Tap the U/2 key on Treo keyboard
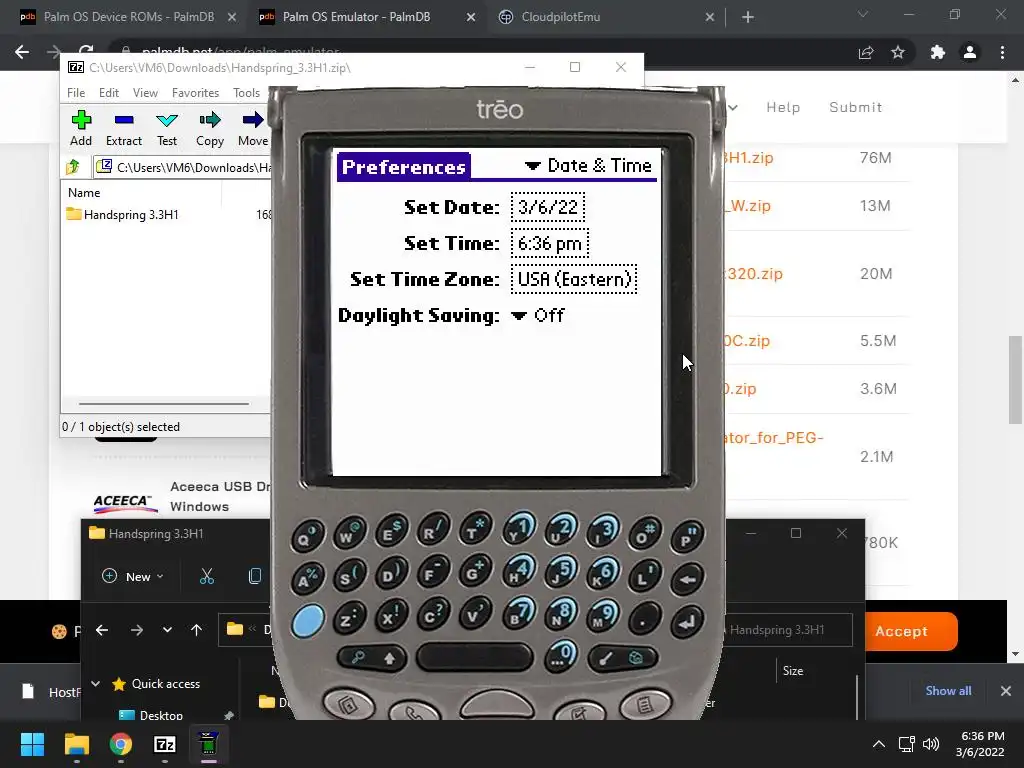This screenshot has width=1024, height=768. coord(561,529)
